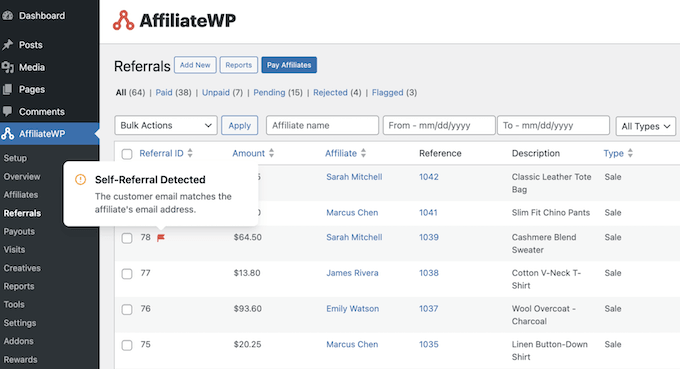Check the box for referral 77
This screenshot has height=369, width=680.
click(127, 274)
